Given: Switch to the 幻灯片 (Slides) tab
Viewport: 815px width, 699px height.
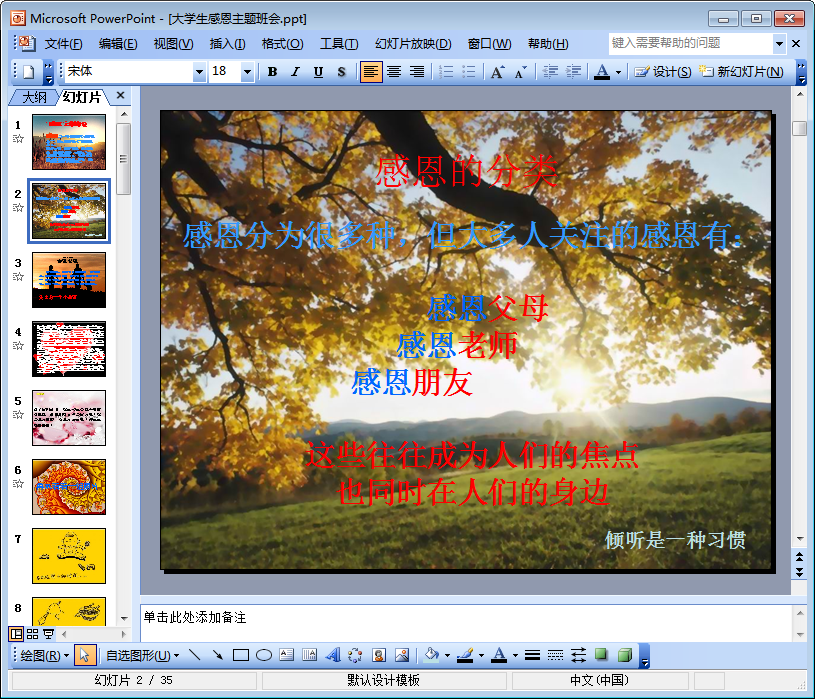Looking at the screenshot, I should pos(82,97).
